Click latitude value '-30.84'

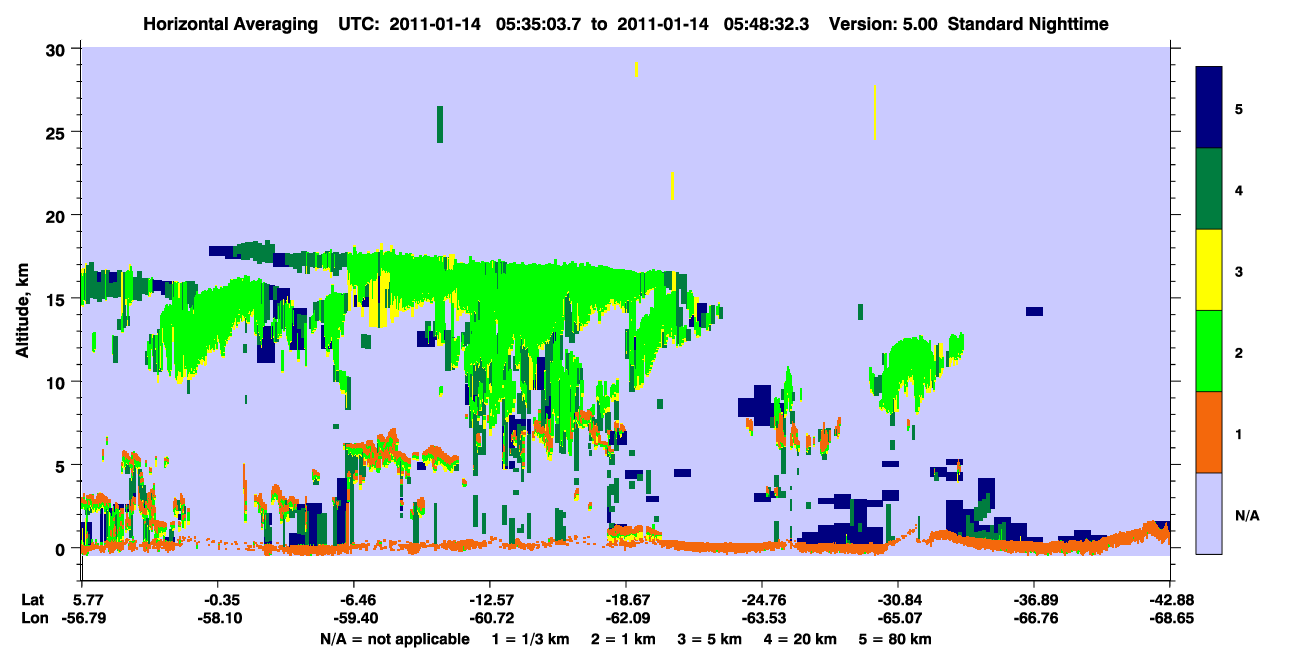898,600
